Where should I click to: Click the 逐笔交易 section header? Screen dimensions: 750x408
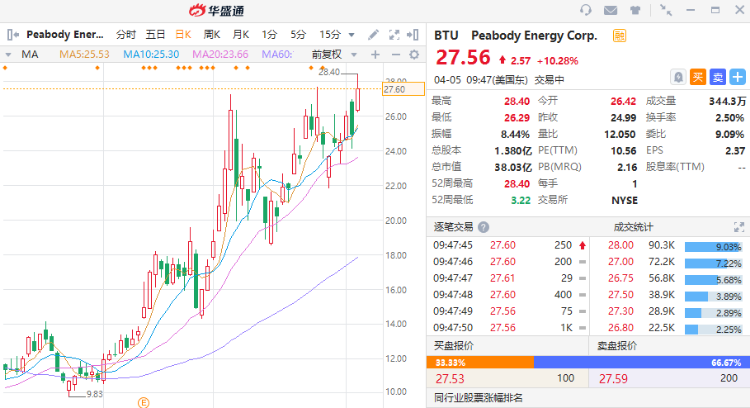(453, 227)
